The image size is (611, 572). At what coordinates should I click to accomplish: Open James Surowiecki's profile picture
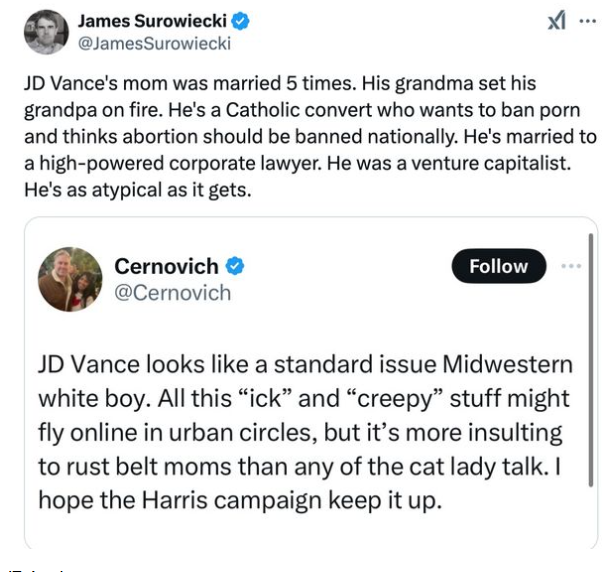pyautogui.click(x=46, y=32)
